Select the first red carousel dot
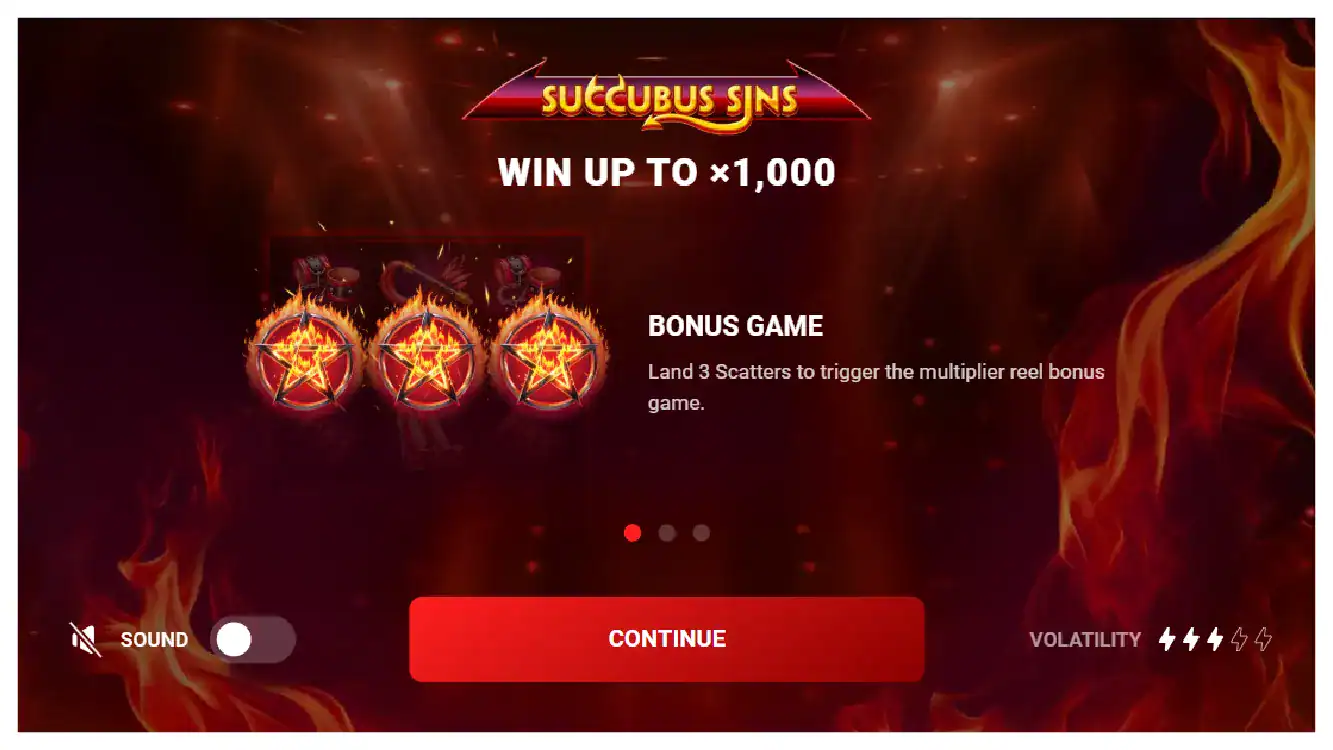Viewport: 1333px width, 750px height. 632,533
